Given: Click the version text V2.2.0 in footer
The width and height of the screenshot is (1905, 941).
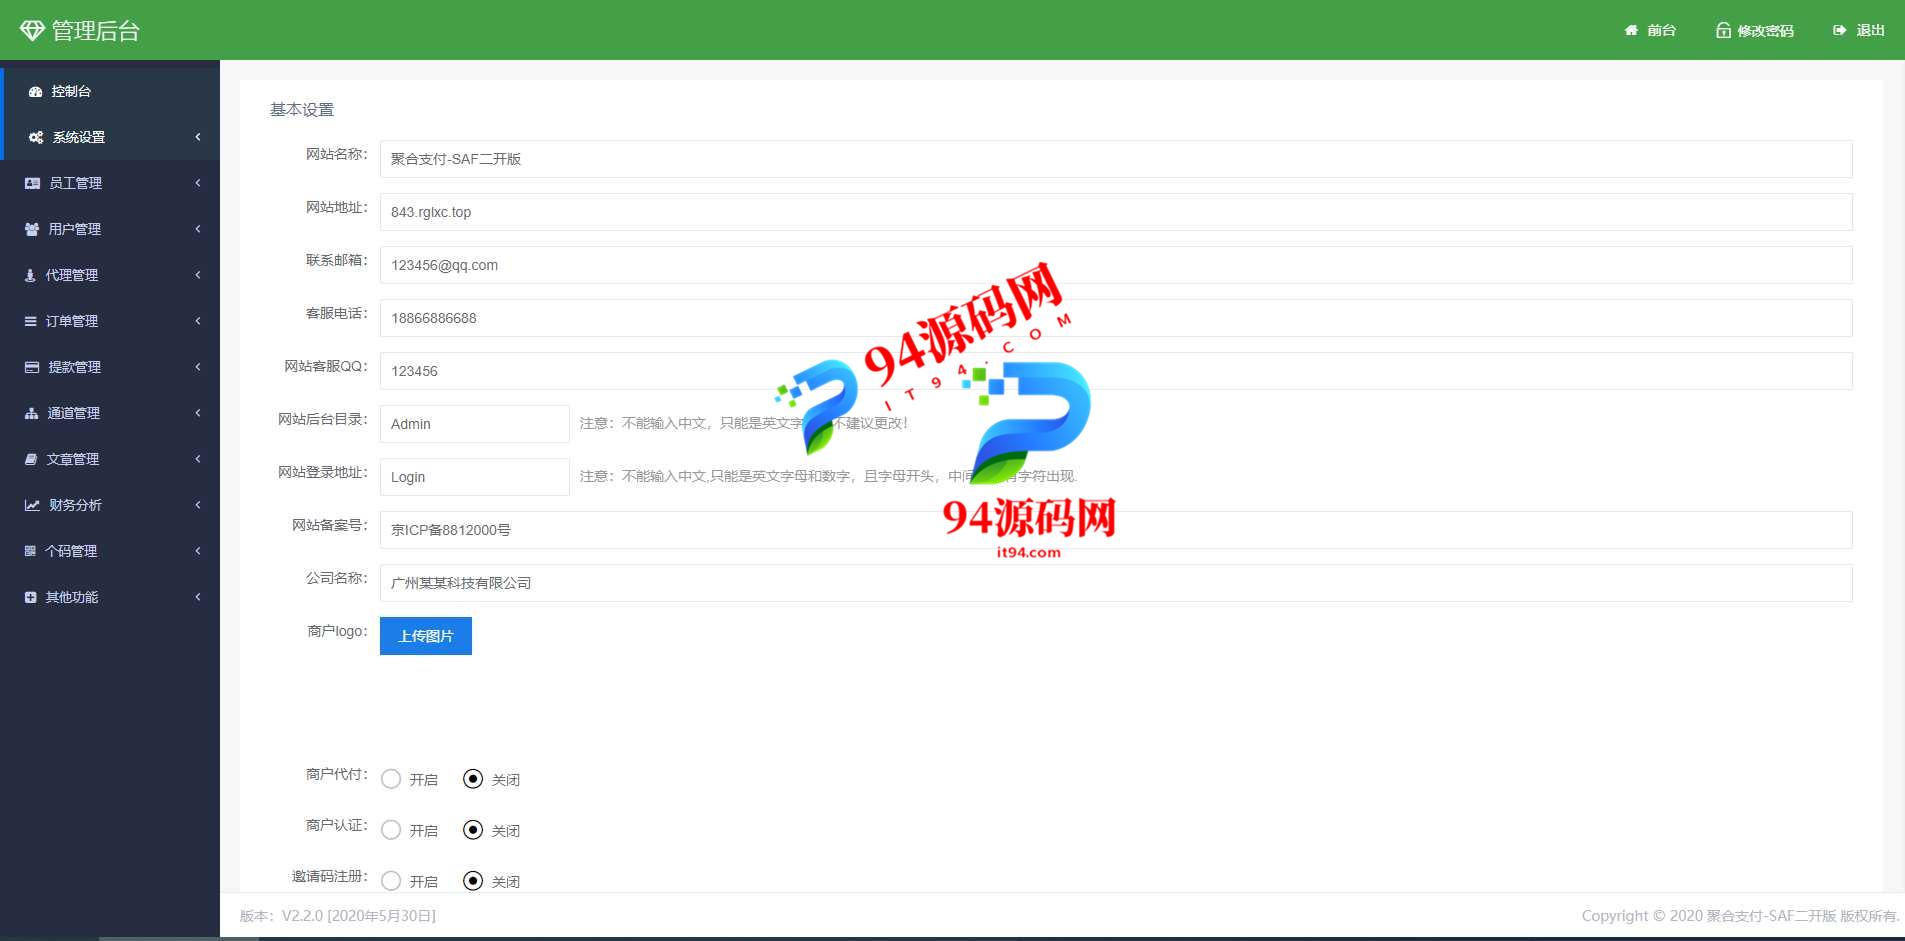Looking at the screenshot, I should tap(338, 916).
